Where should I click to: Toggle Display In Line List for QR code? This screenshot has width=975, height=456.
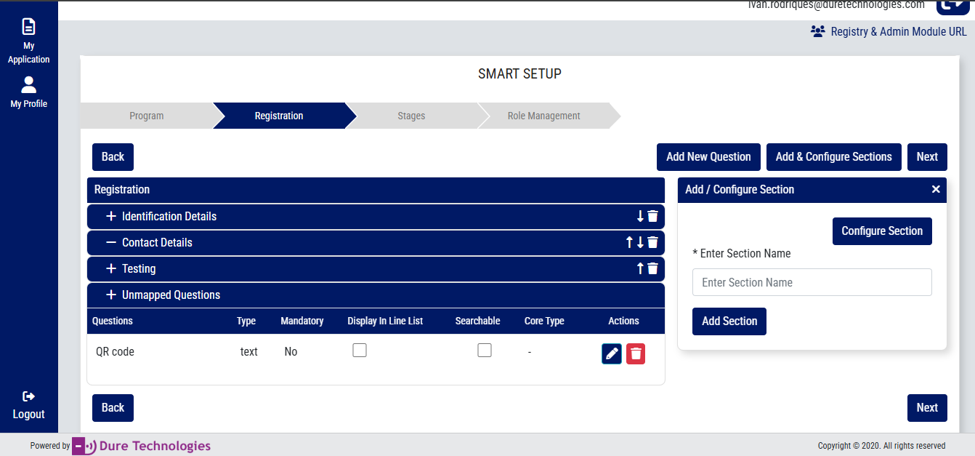pyautogui.click(x=359, y=350)
